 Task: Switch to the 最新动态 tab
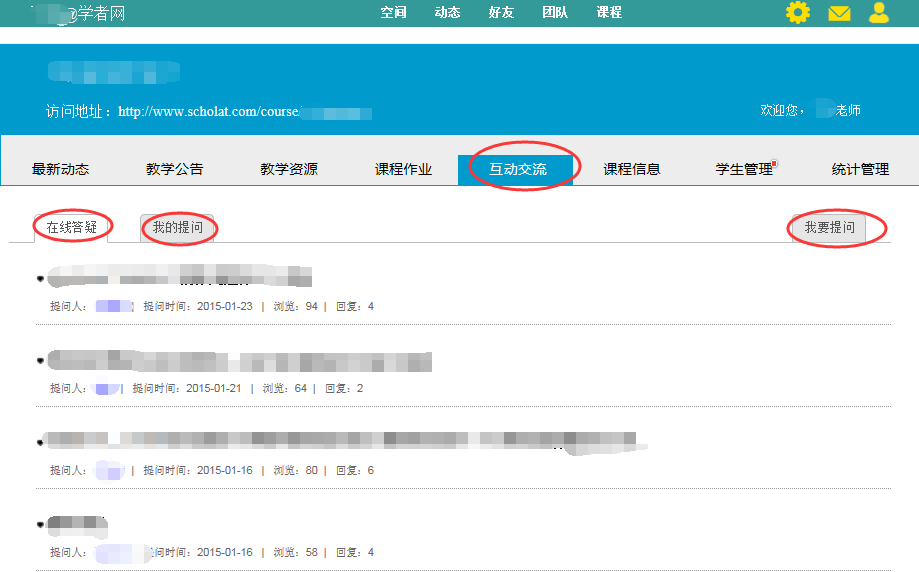pos(60,169)
